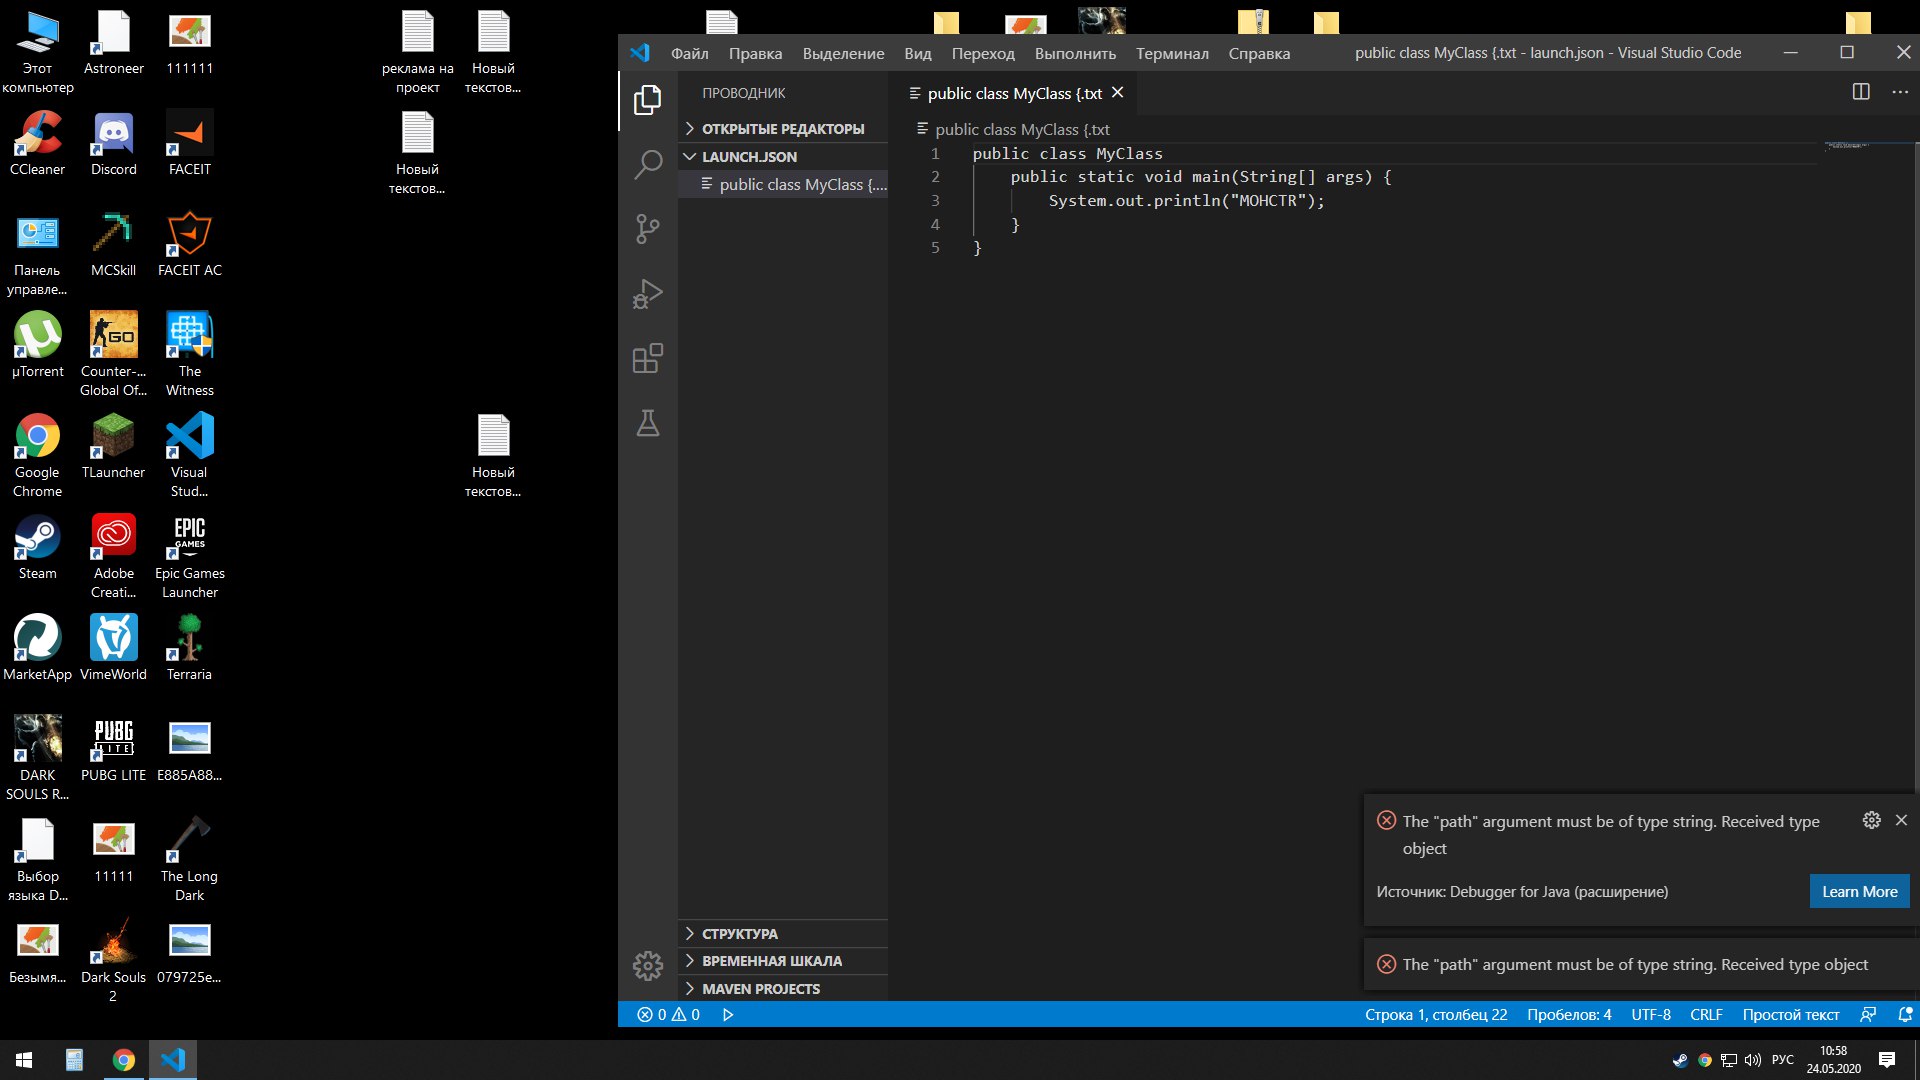Open the Справка menu

point(1259,53)
